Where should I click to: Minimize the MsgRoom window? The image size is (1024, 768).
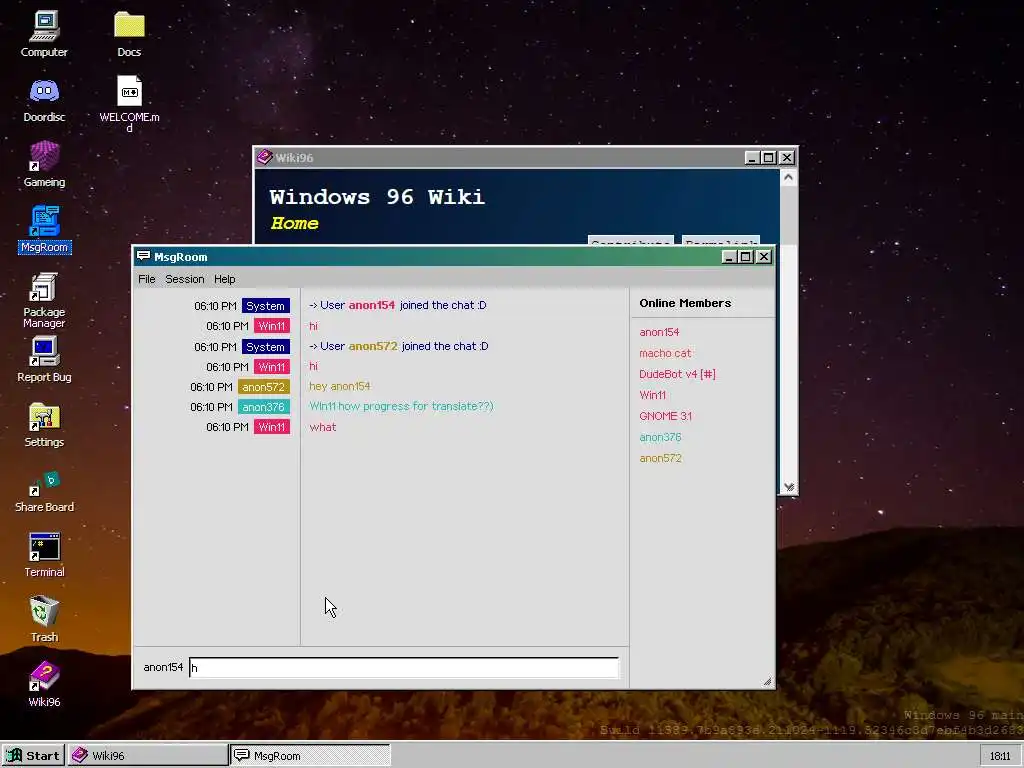[729, 257]
